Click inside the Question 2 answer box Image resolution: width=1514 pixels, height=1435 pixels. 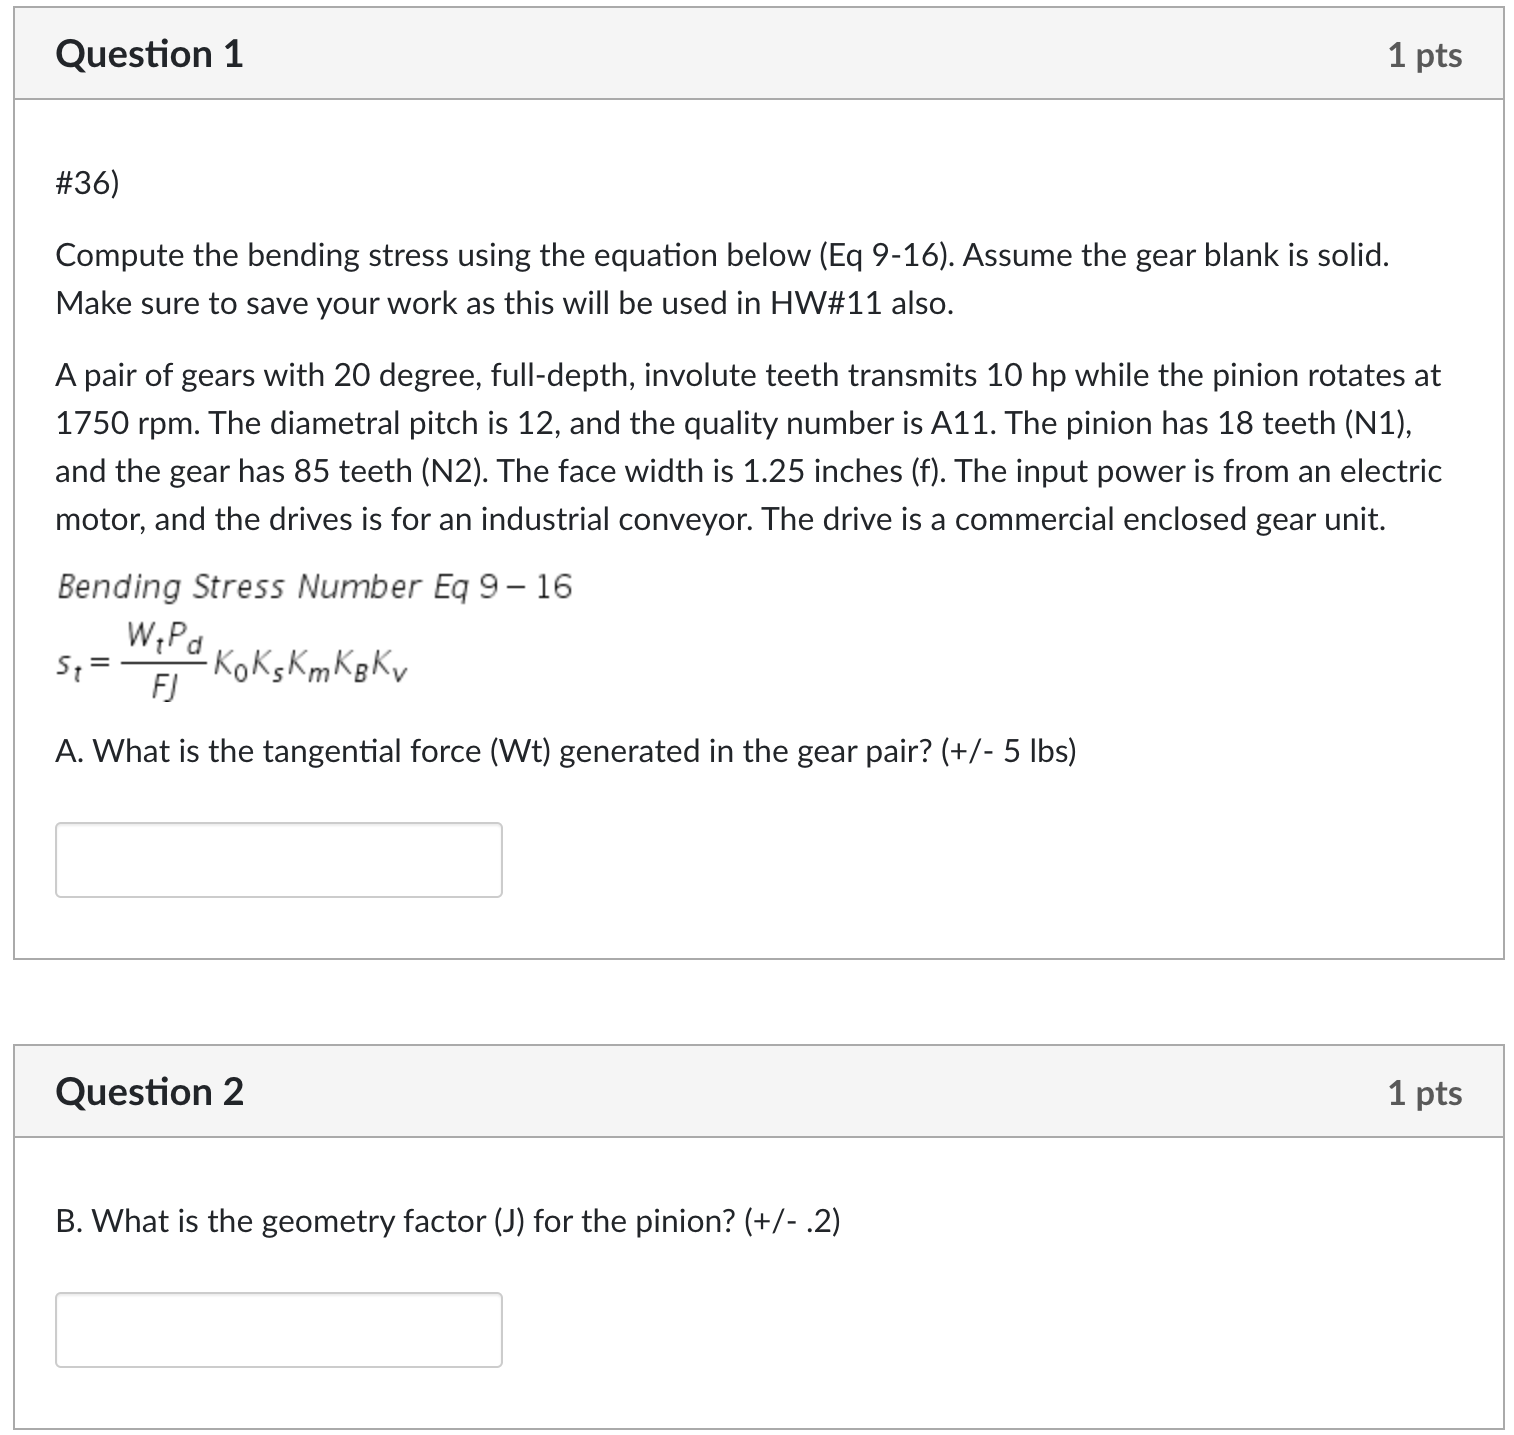point(278,1328)
